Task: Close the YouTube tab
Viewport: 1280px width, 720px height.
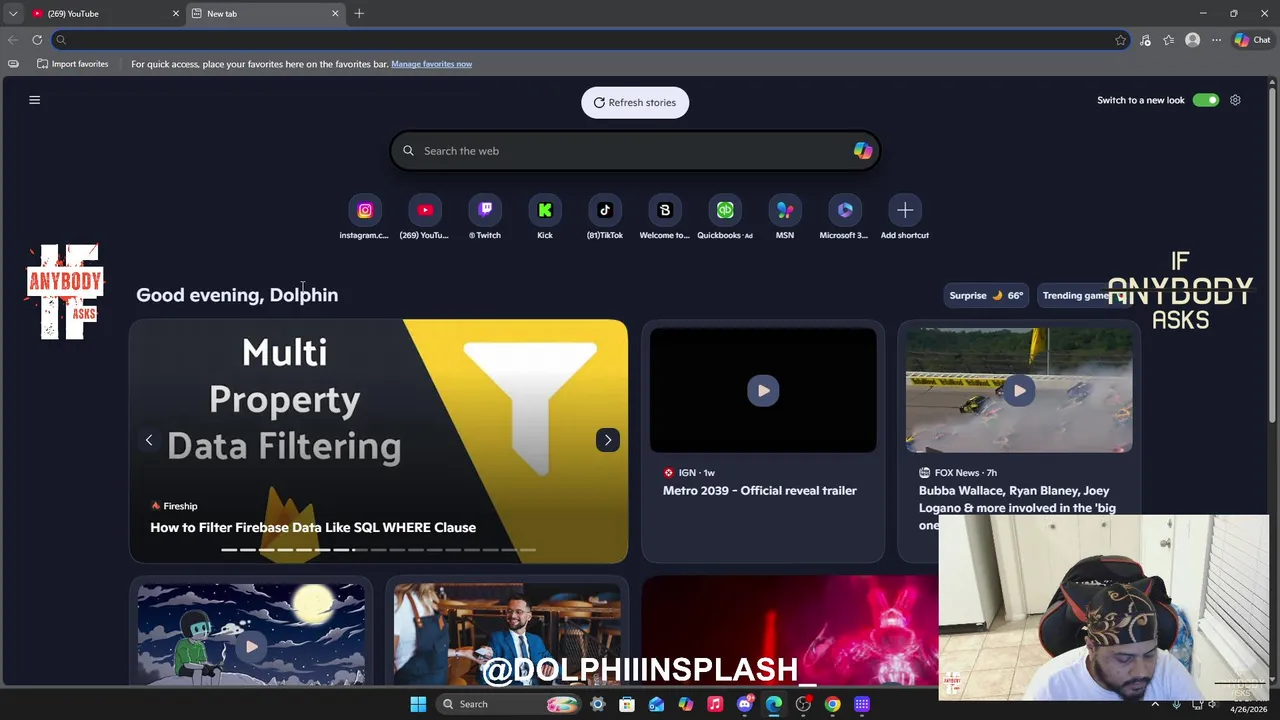Action: [176, 14]
